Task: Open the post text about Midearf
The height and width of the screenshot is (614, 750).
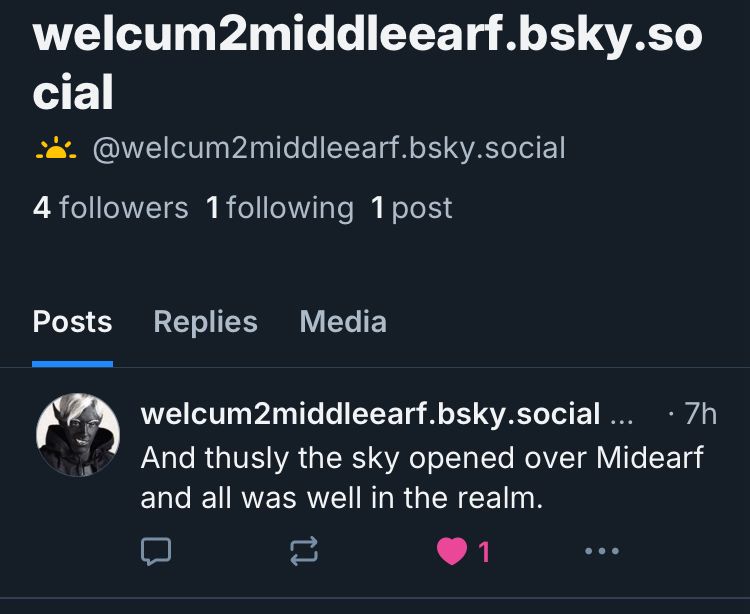Action: (x=422, y=478)
